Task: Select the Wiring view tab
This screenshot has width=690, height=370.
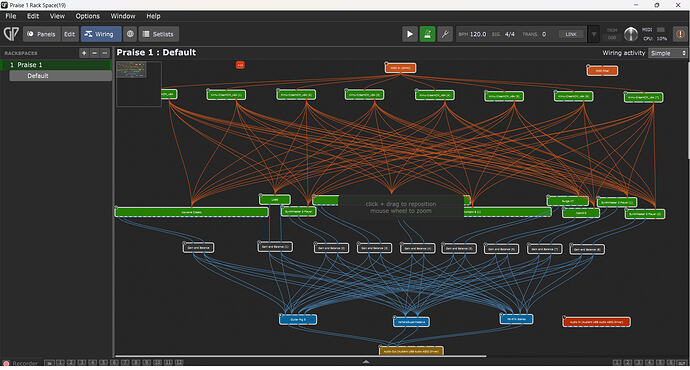Action: 101,34
